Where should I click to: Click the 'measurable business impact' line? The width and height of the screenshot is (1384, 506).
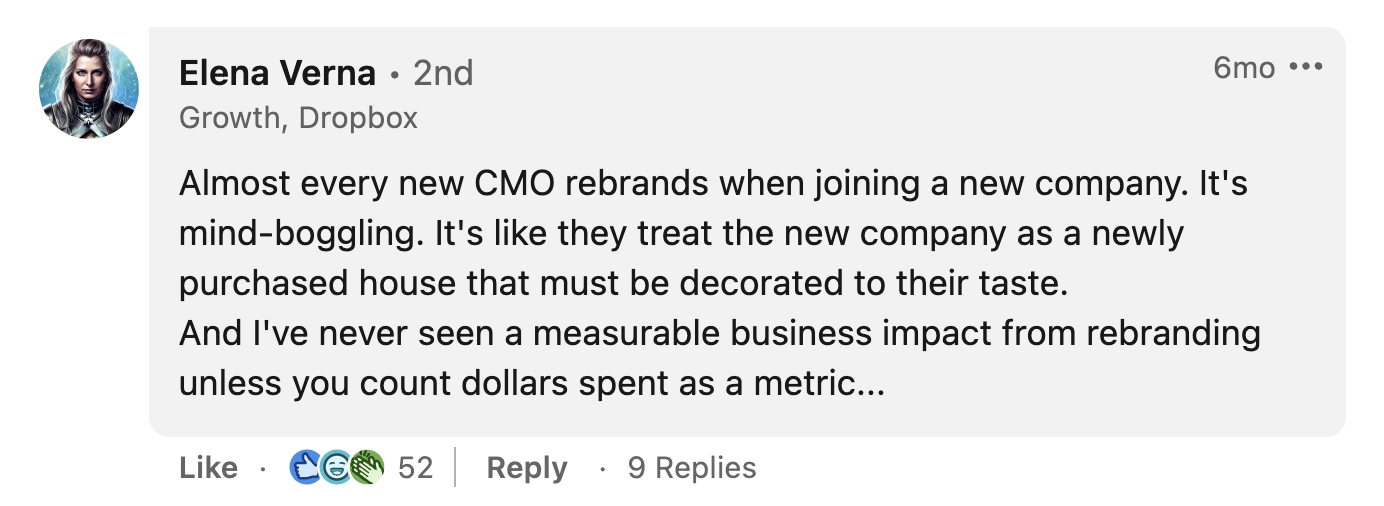click(x=719, y=333)
